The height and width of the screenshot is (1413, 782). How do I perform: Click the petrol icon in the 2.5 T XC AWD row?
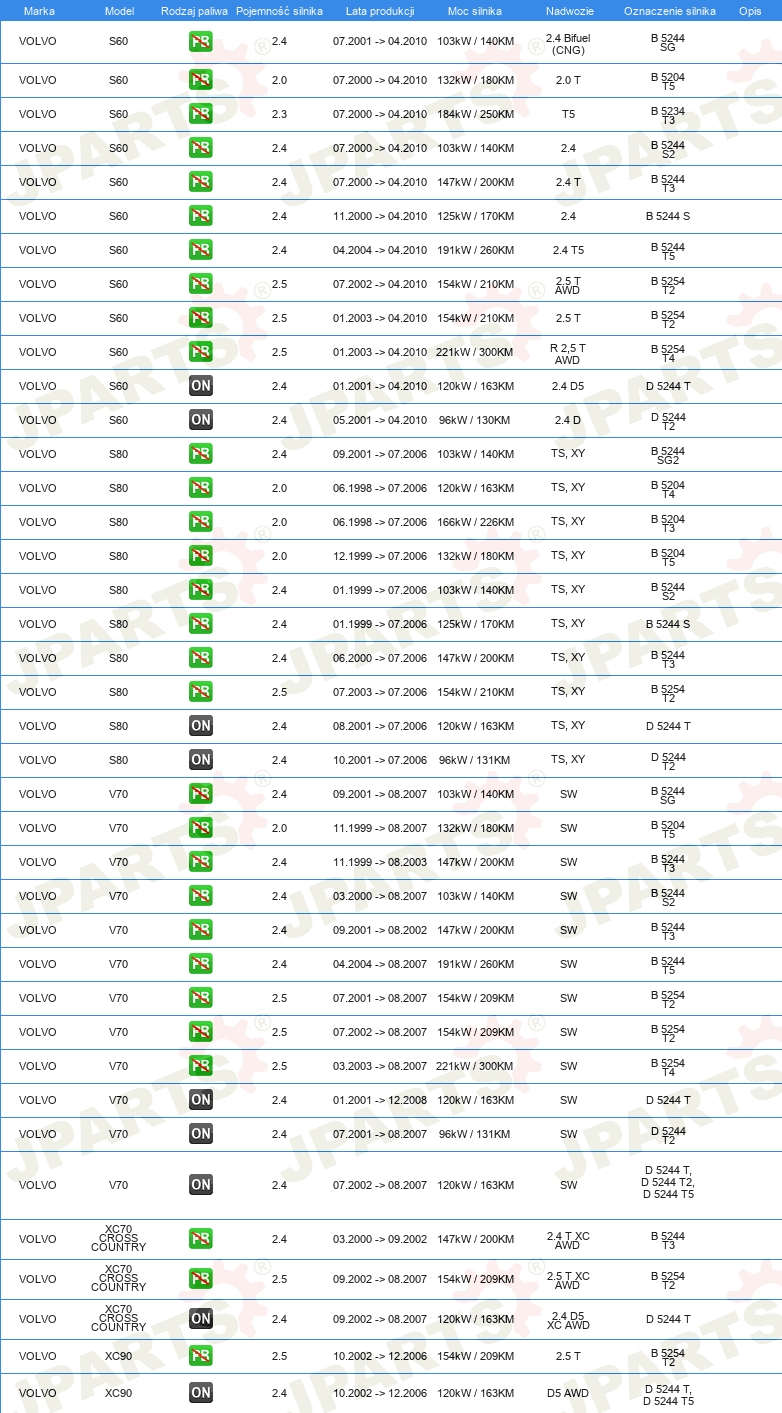[x=201, y=1279]
